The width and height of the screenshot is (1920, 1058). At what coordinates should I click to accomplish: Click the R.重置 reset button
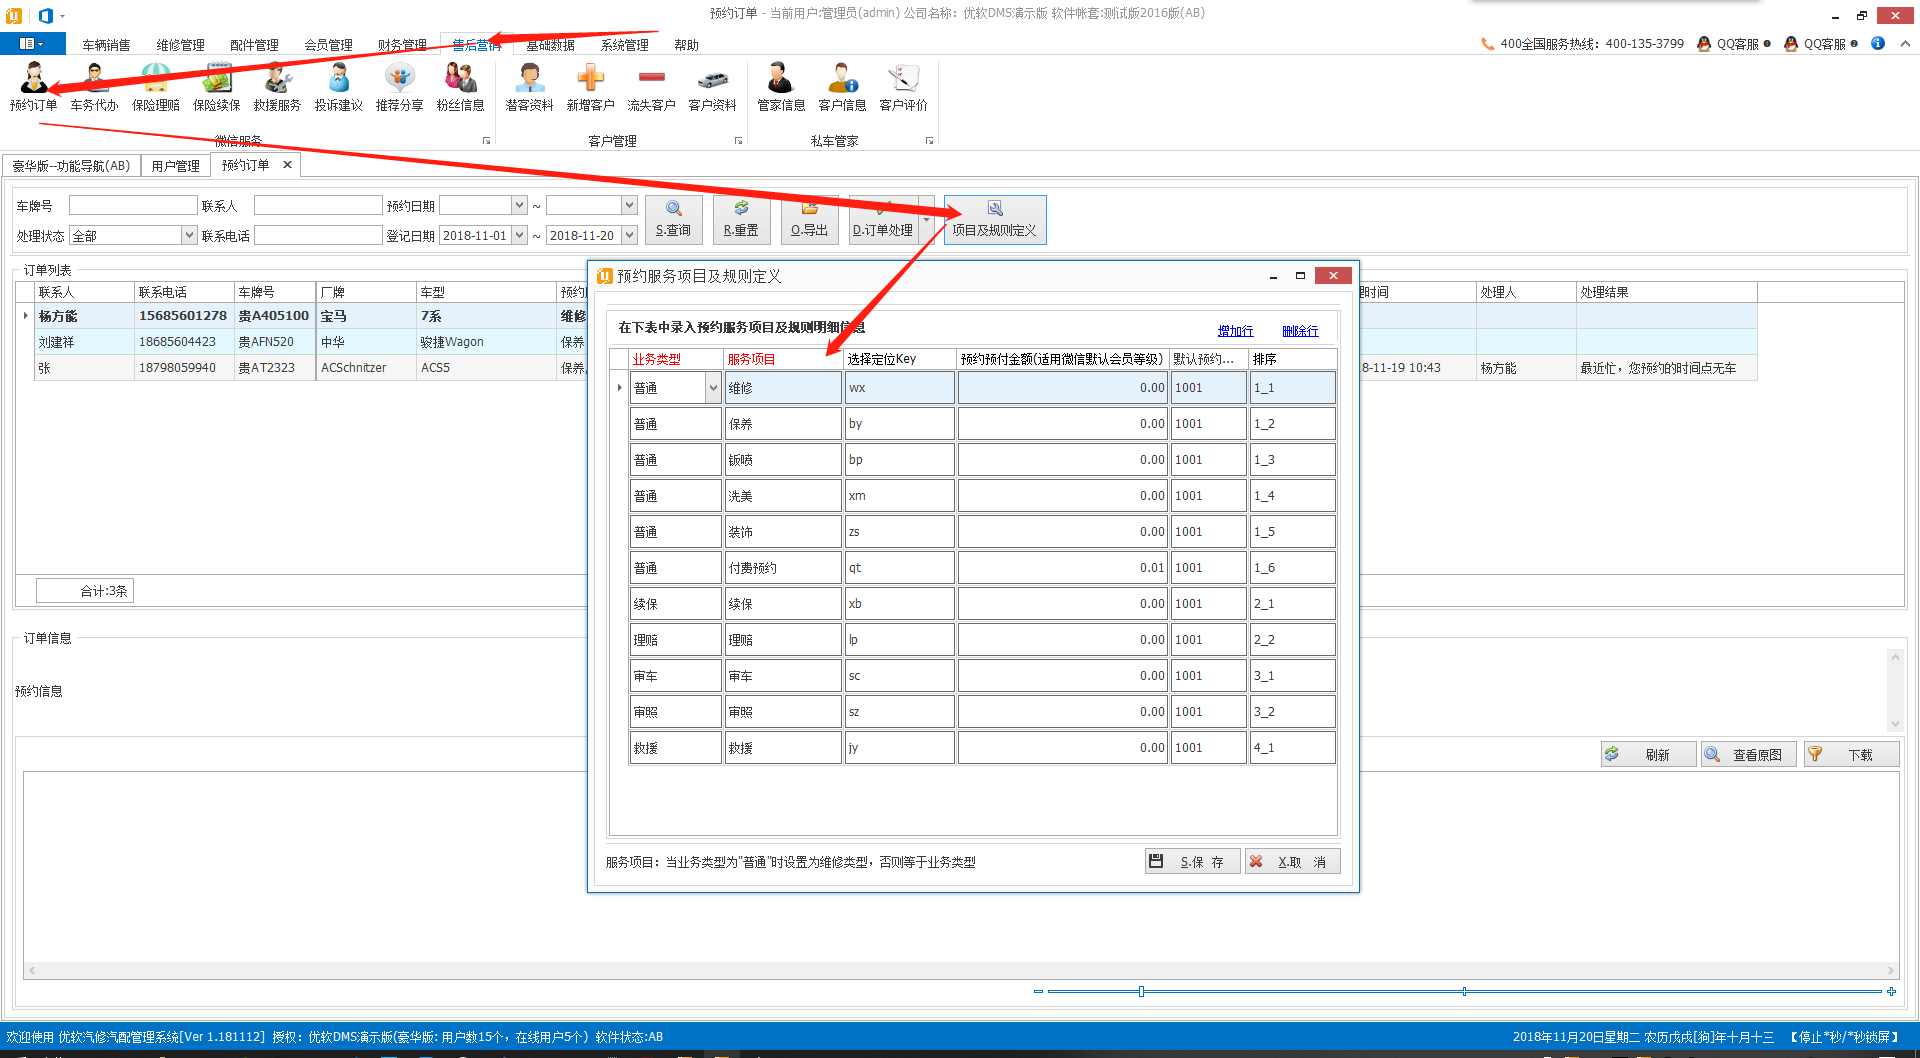pos(741,219)
